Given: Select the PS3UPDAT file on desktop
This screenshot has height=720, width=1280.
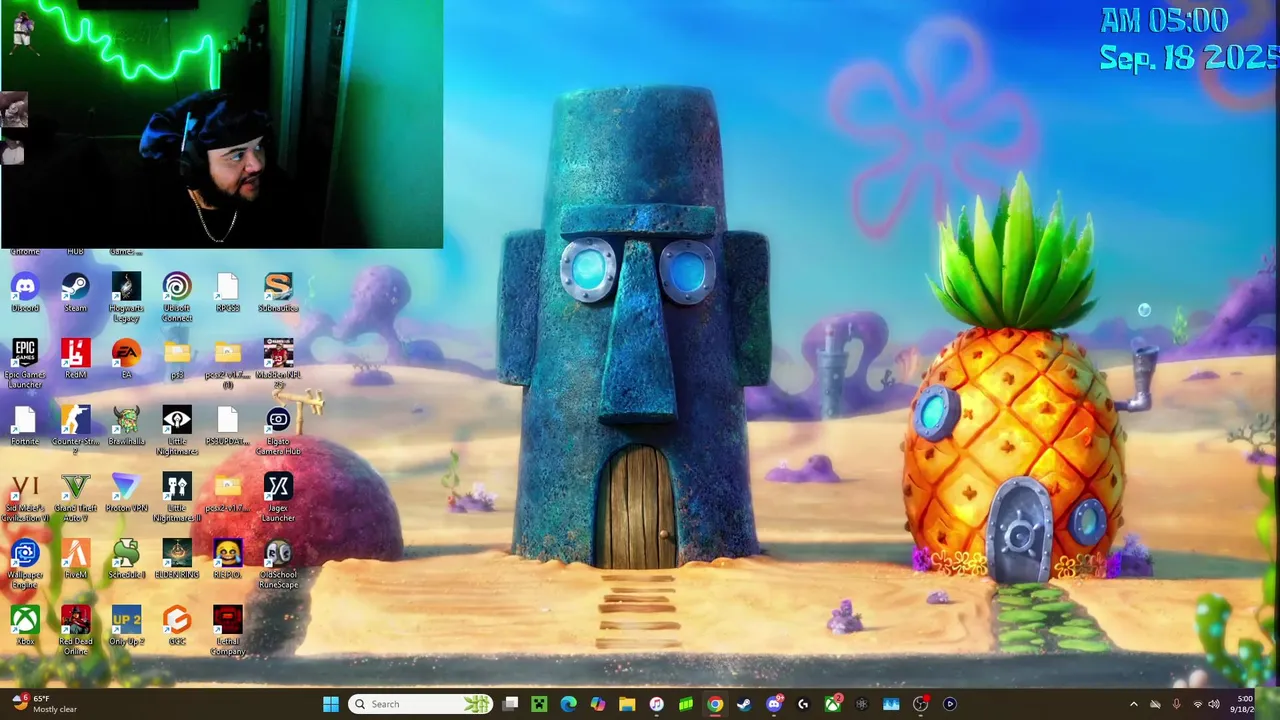Looking at the screenshot, I should click(x=227, y=427).
